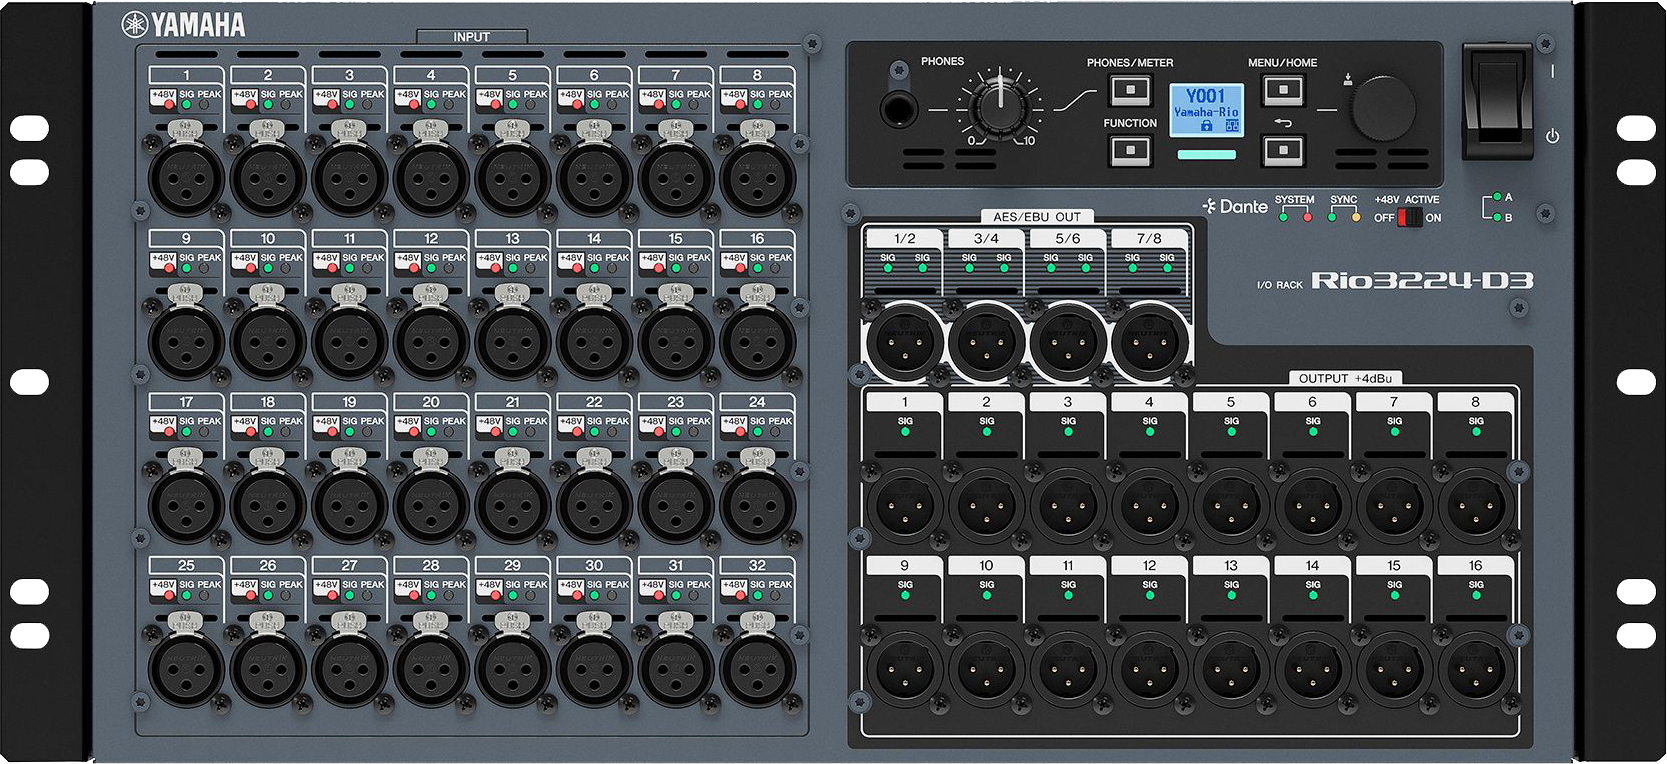Push the back arrow button
Image resolution: width=1667 pixels, height=764 pixels.
point(1283,150)
